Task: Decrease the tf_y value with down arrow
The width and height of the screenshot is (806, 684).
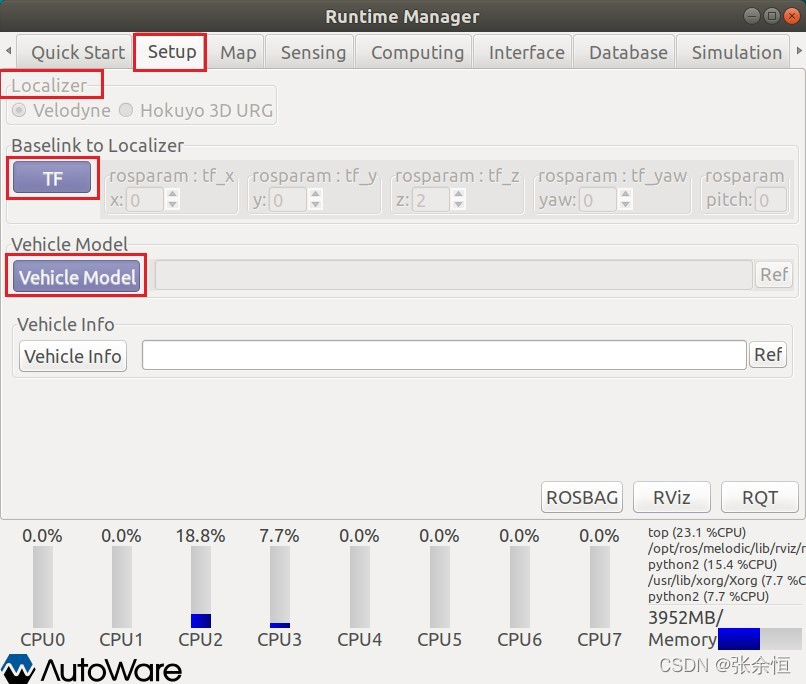Action: (316, 205)
